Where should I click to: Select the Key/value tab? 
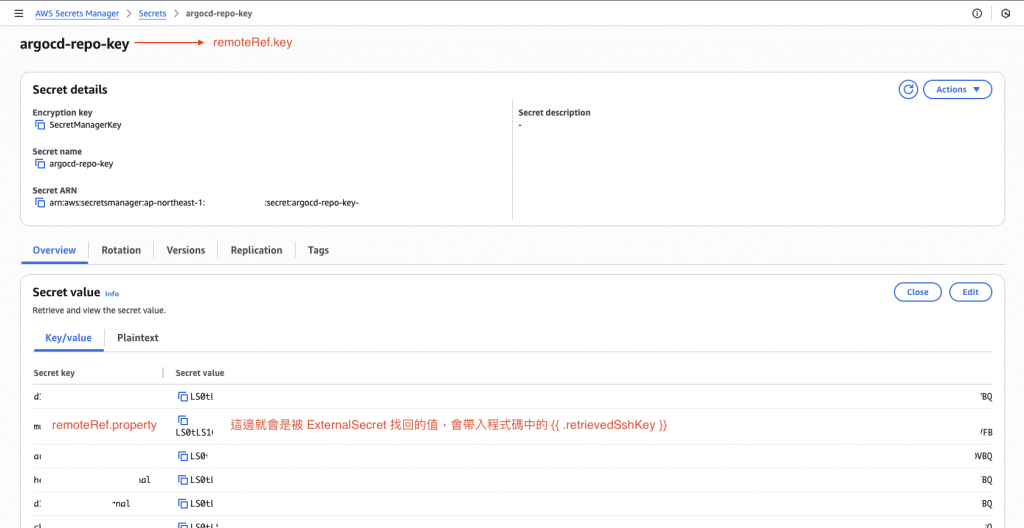coord(68,338)
